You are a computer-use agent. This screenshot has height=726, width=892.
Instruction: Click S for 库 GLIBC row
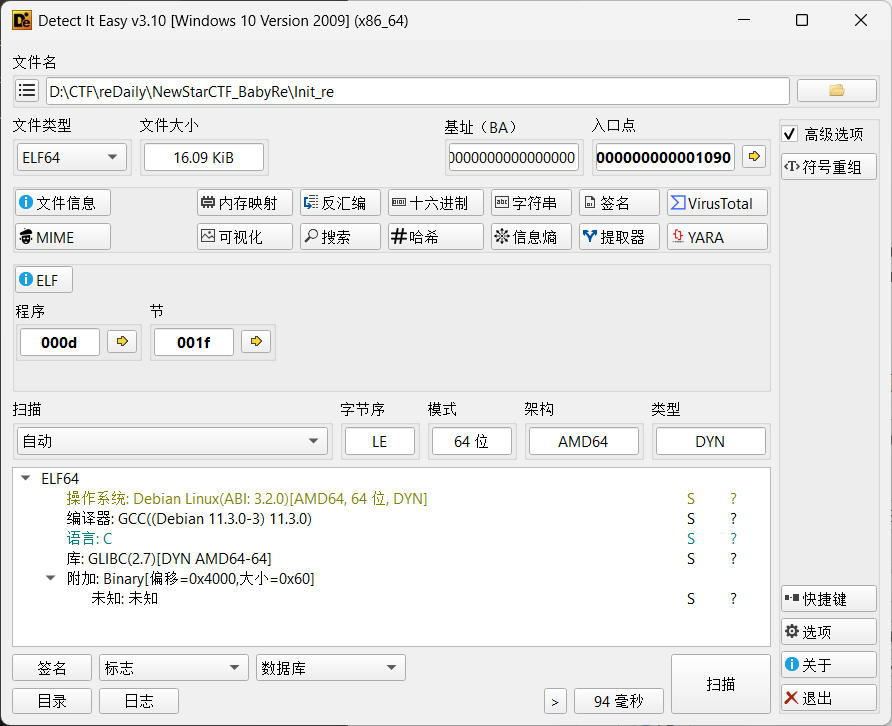[691, 558]
